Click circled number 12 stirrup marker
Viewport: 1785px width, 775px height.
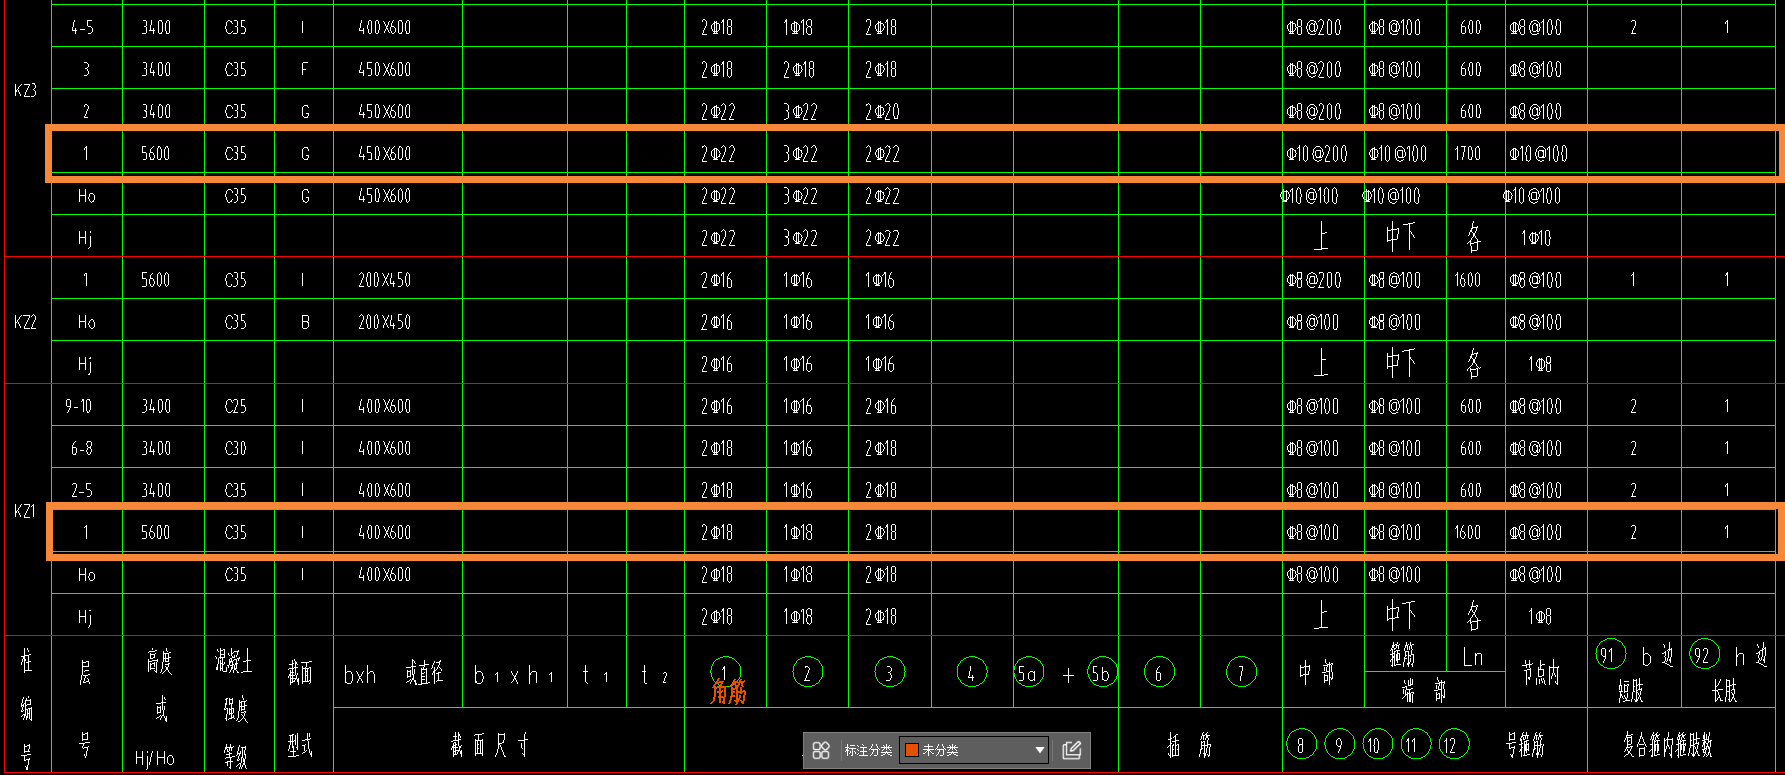coord(1453,744)
